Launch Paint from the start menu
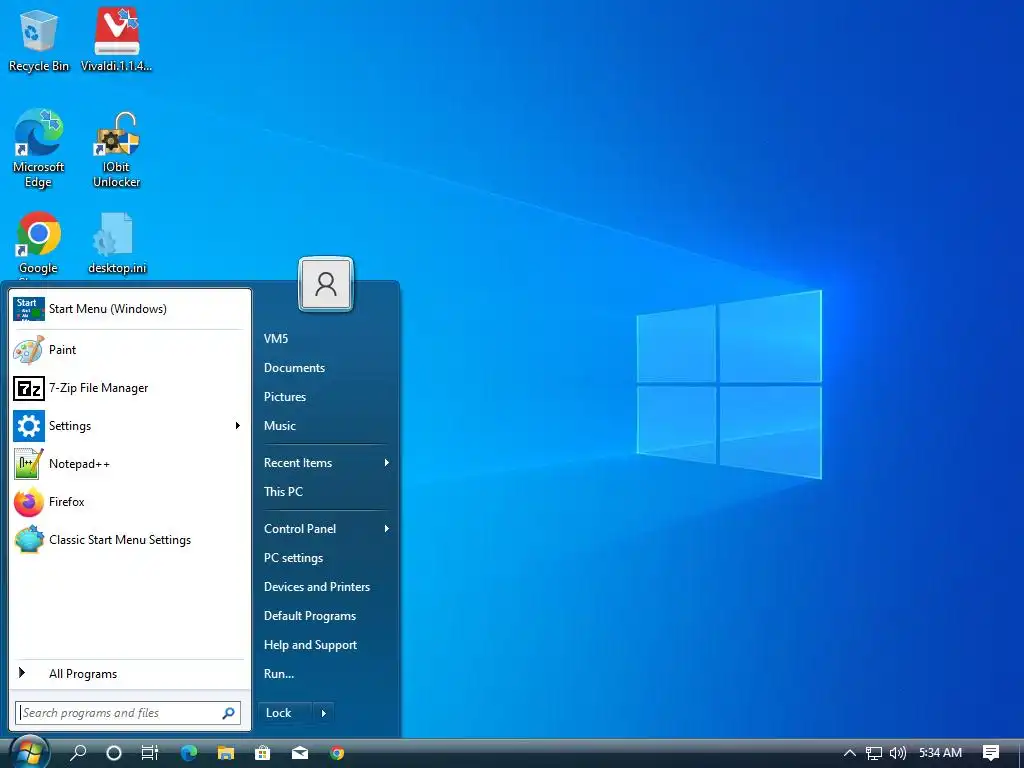 click(x=129, y=350)
